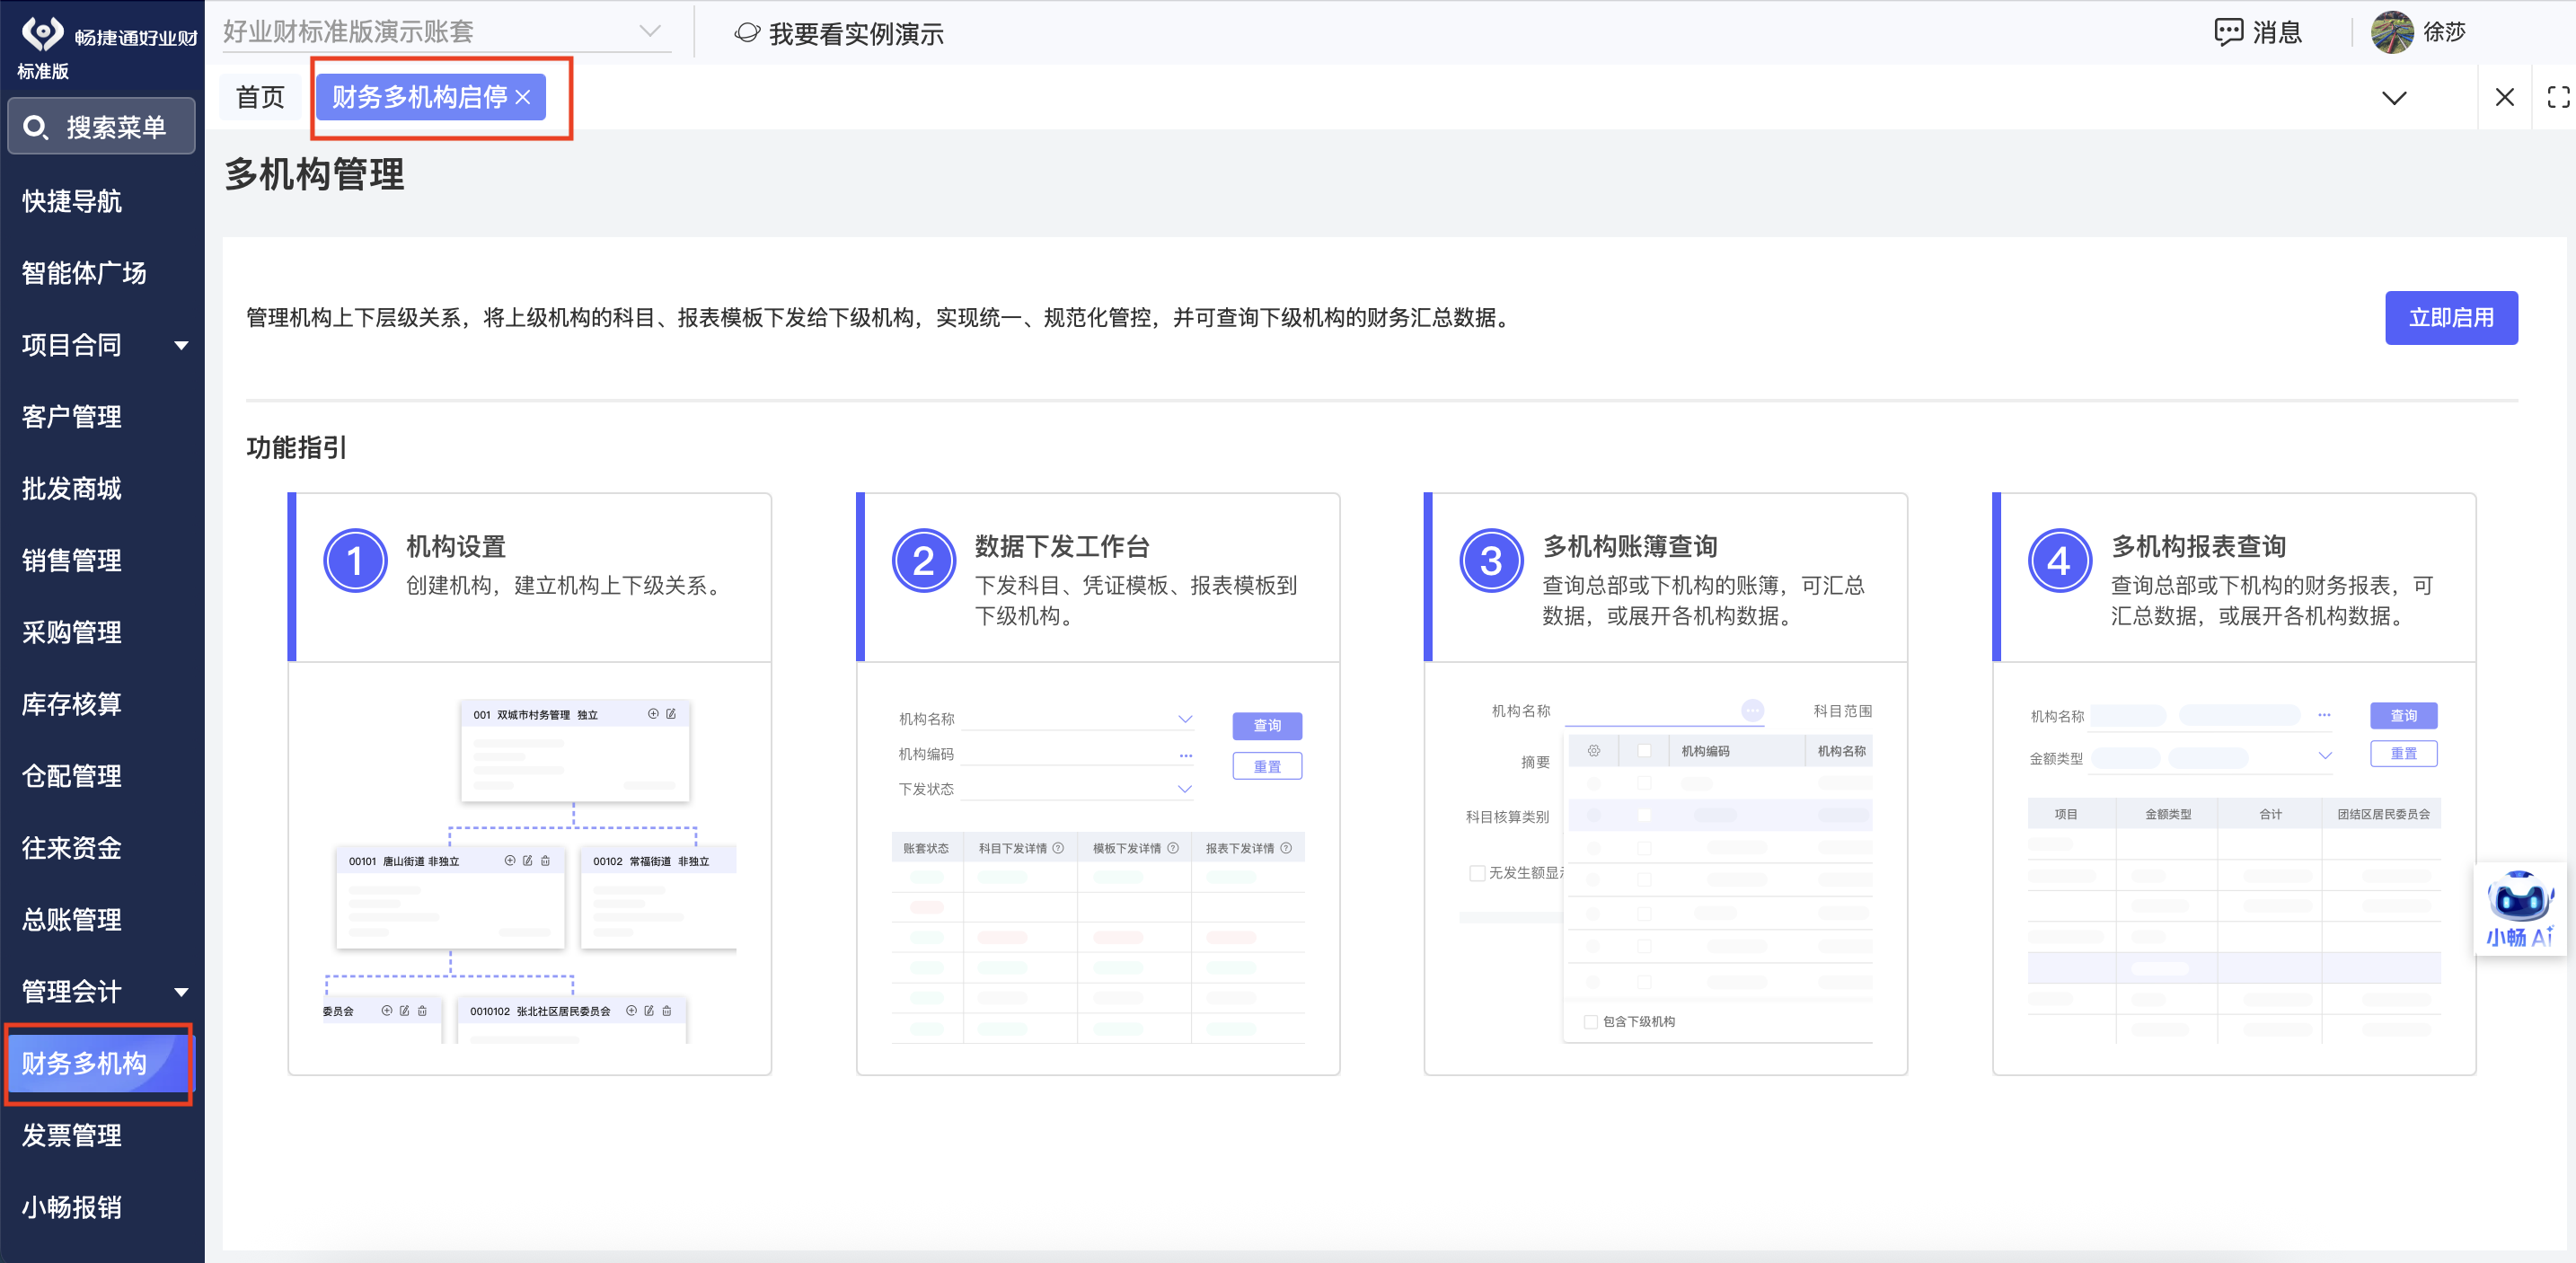This screenshot has height=1263, width=2576.
Task: Click the fullscreen expand icon
Action: tap(2558, 97)
